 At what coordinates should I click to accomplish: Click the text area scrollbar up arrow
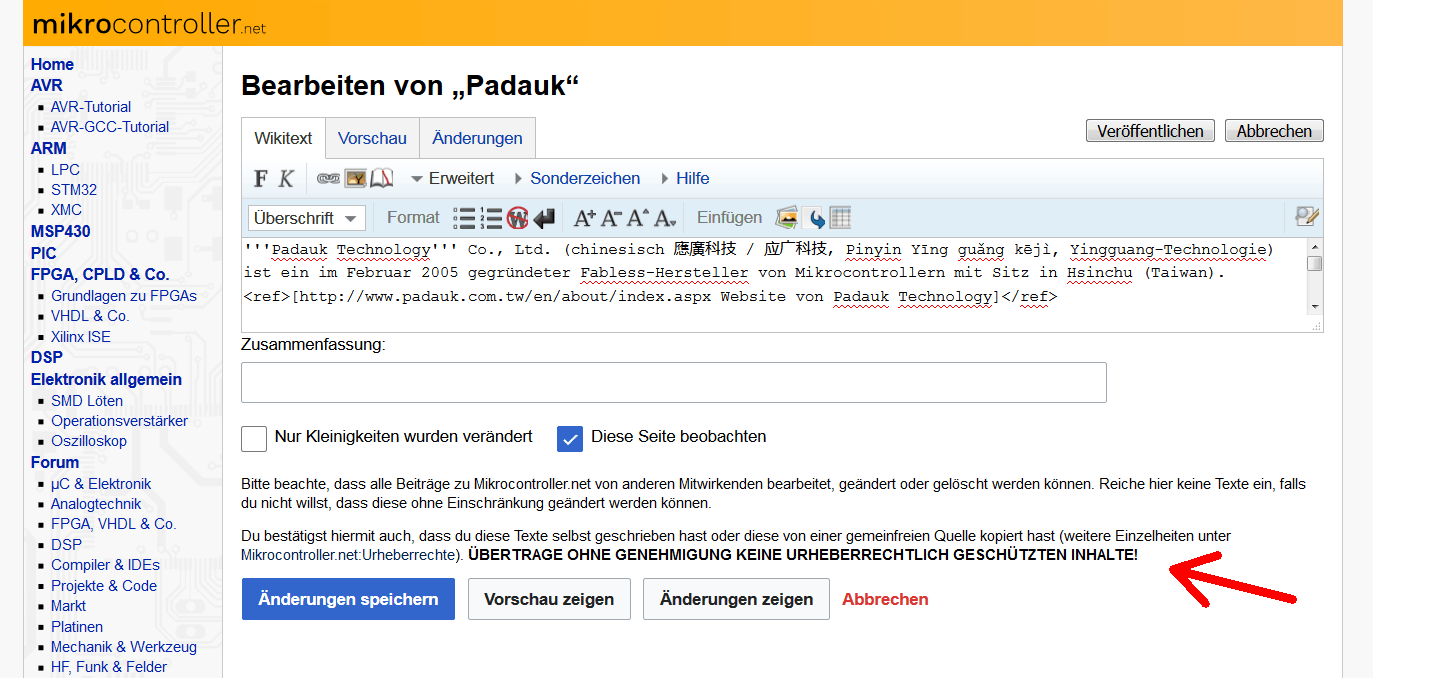[x=1315, y=246]
